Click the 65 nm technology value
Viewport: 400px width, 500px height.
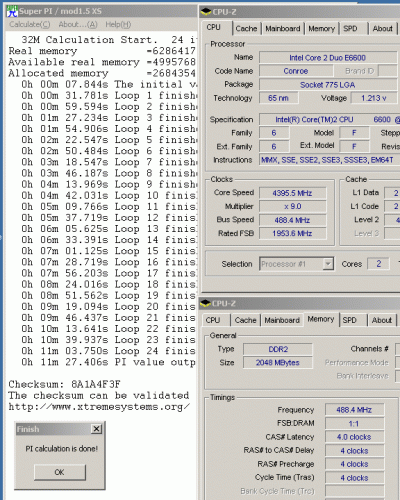point(279,98)
